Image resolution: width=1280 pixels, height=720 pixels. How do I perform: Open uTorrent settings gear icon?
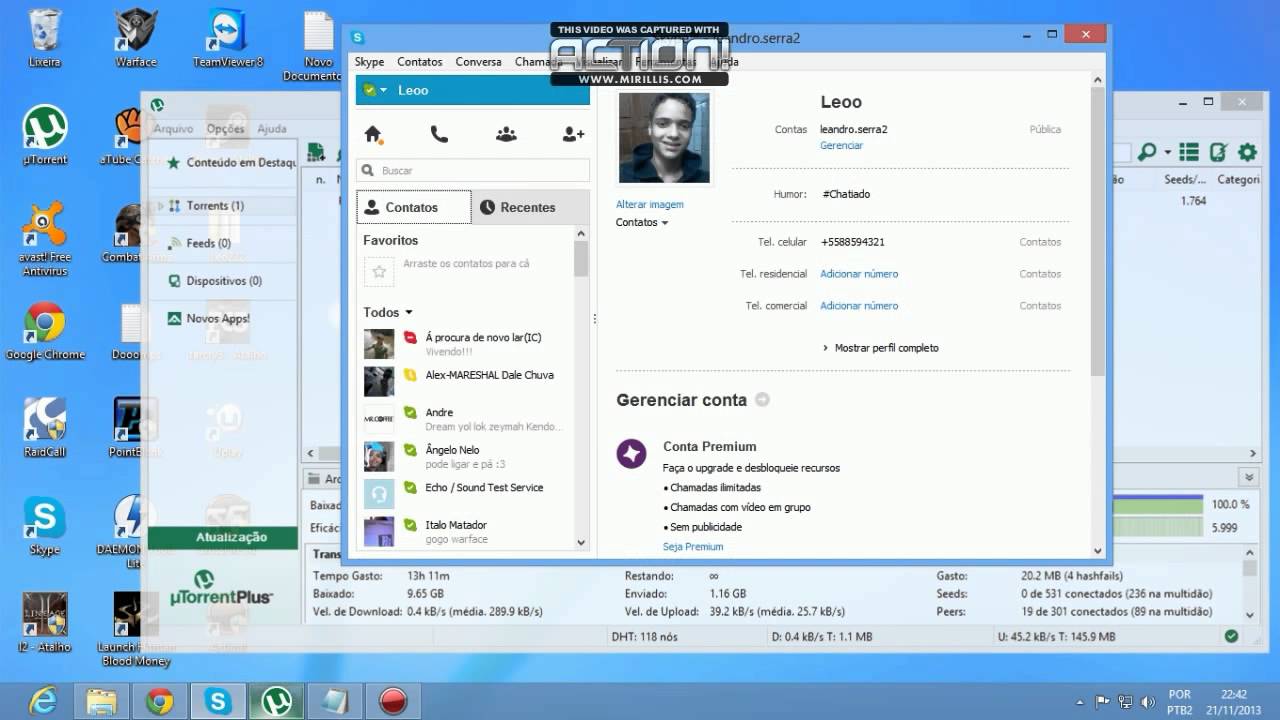(1247, 152)
